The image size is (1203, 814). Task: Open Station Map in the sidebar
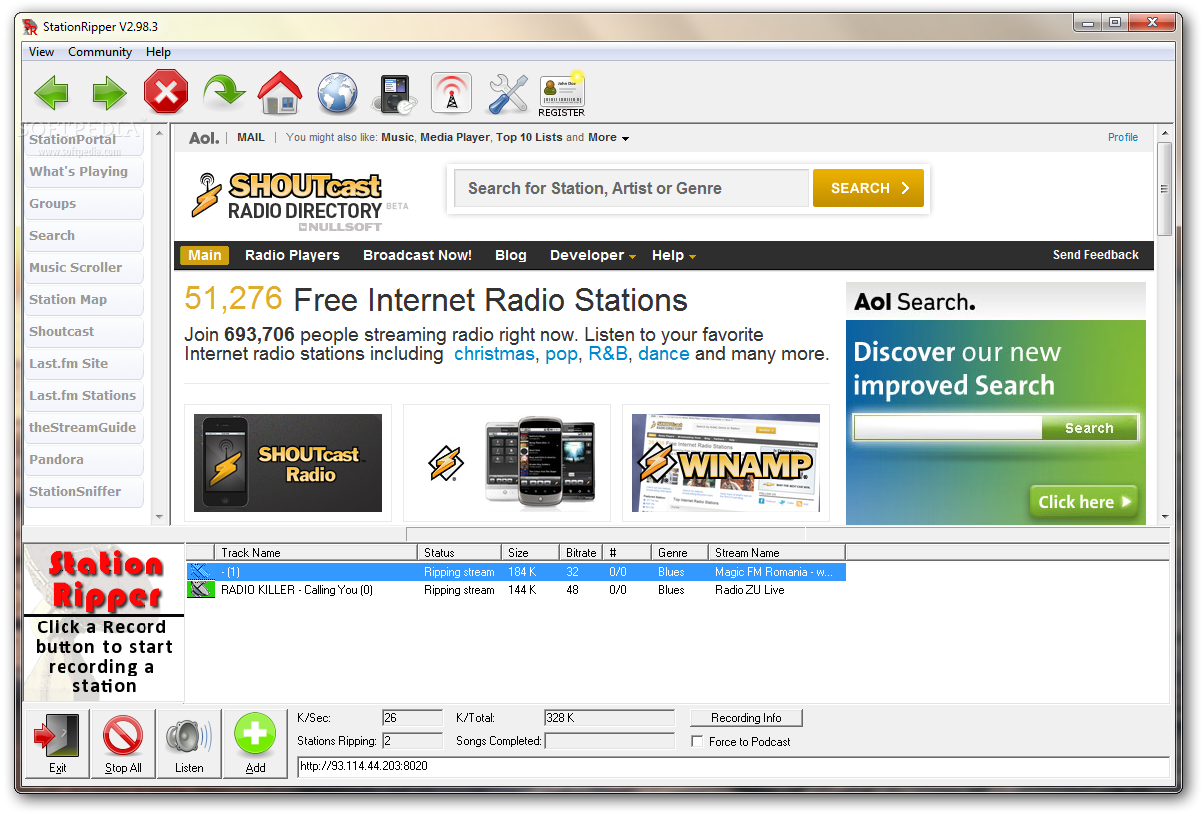tap(83, 300)
